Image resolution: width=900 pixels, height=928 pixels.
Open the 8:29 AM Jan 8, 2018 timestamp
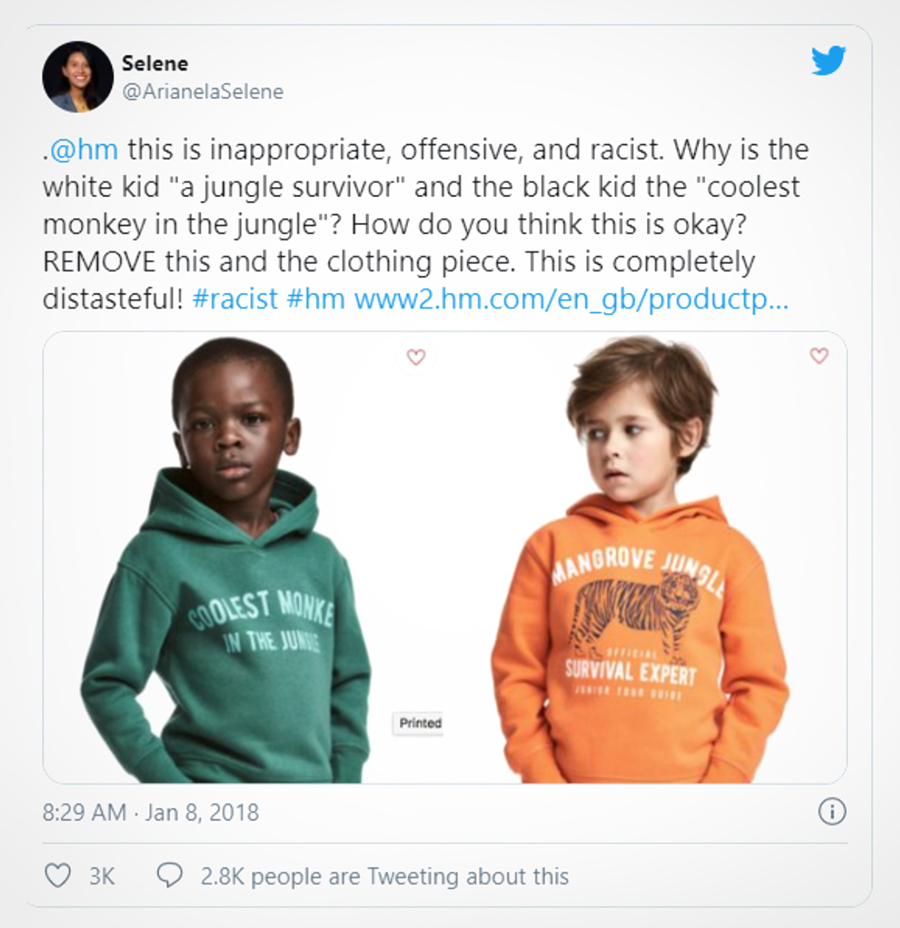click(150, 813)
